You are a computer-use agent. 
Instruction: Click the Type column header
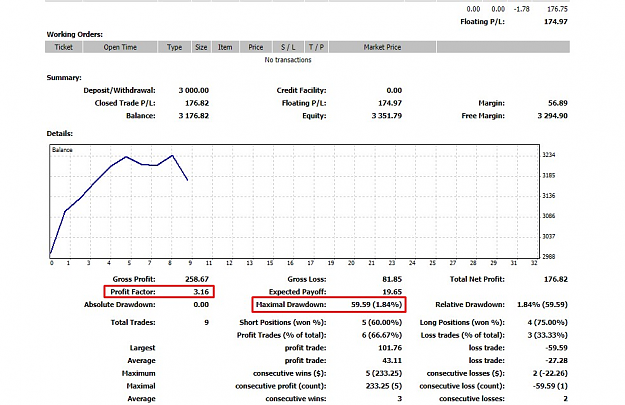175,47
